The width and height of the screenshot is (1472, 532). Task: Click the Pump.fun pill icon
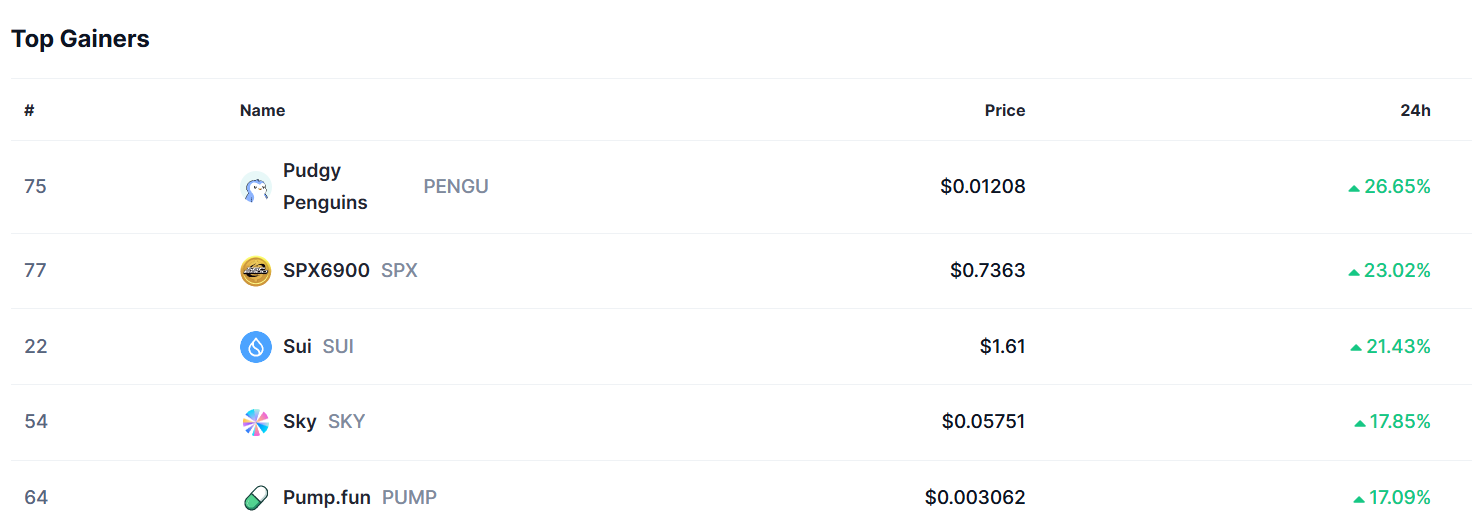pyautogui.click(x=256, y=498)
